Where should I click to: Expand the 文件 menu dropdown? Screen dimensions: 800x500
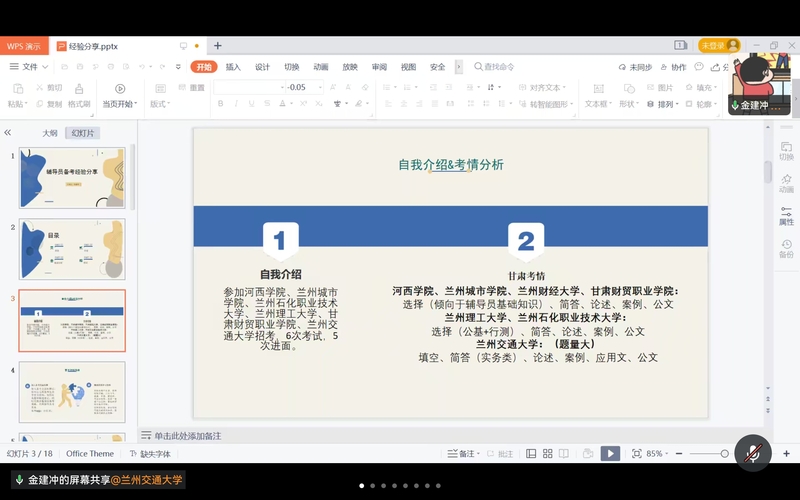click(x=30, y=67)
